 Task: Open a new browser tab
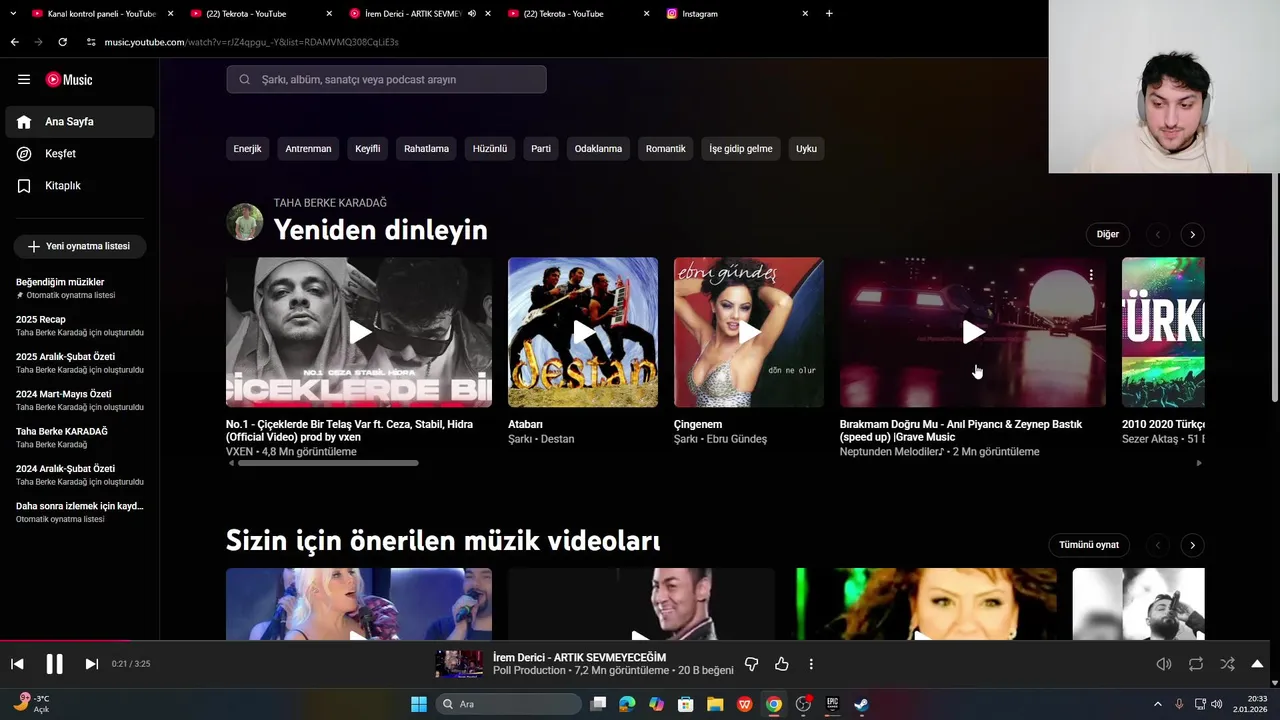click(829, 14)
